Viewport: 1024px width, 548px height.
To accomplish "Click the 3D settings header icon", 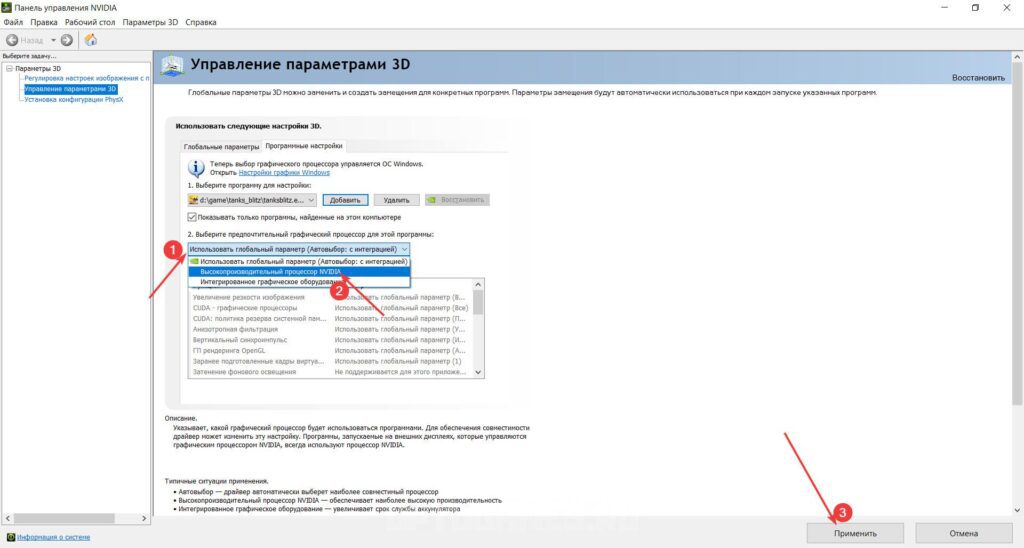I will pyautogui.click(x=172, y=66).
